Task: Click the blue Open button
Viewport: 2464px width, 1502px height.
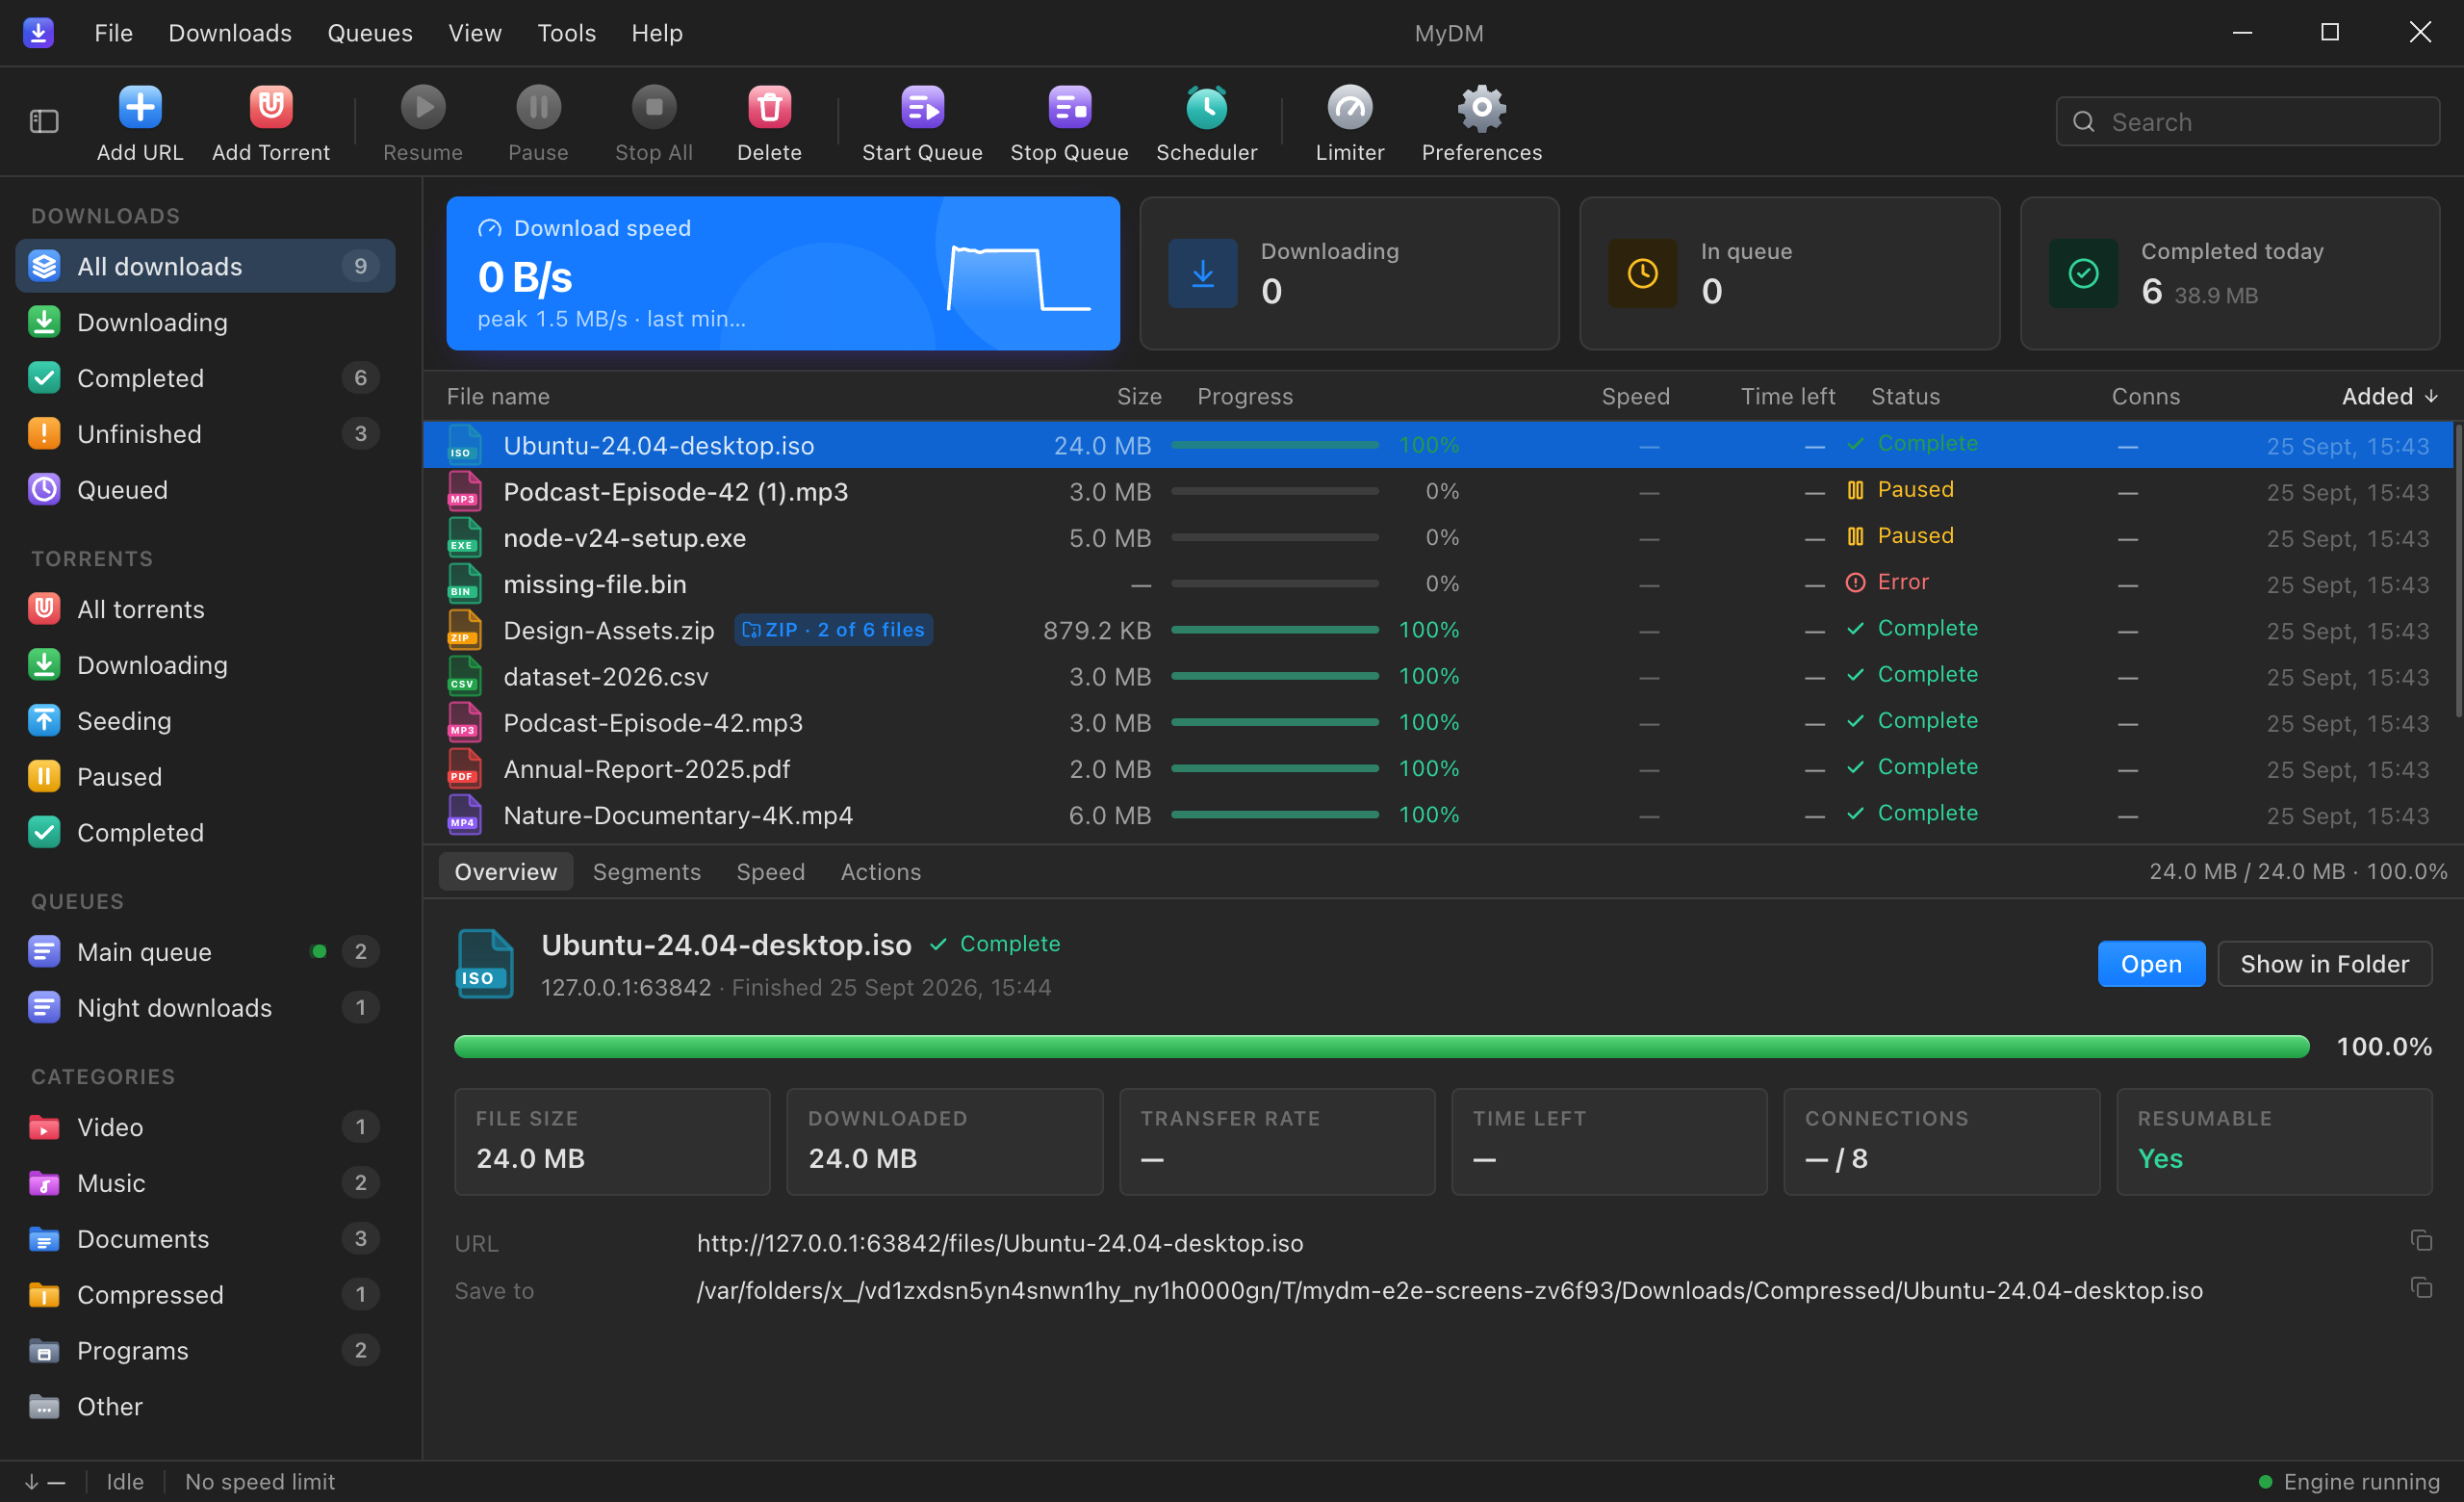Action: click(2151, 964)
